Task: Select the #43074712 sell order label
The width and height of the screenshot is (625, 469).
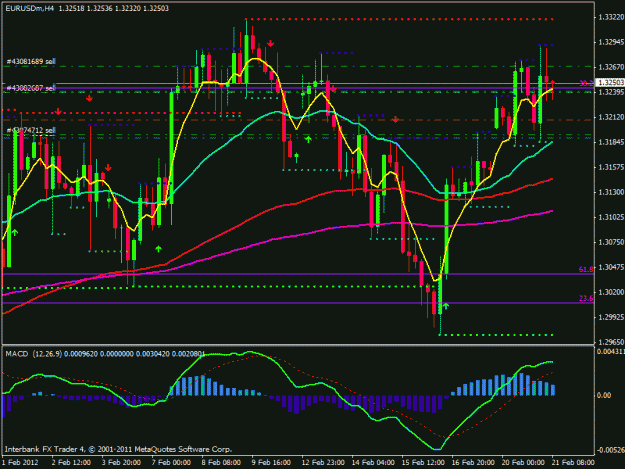Action: click(31, 130)
